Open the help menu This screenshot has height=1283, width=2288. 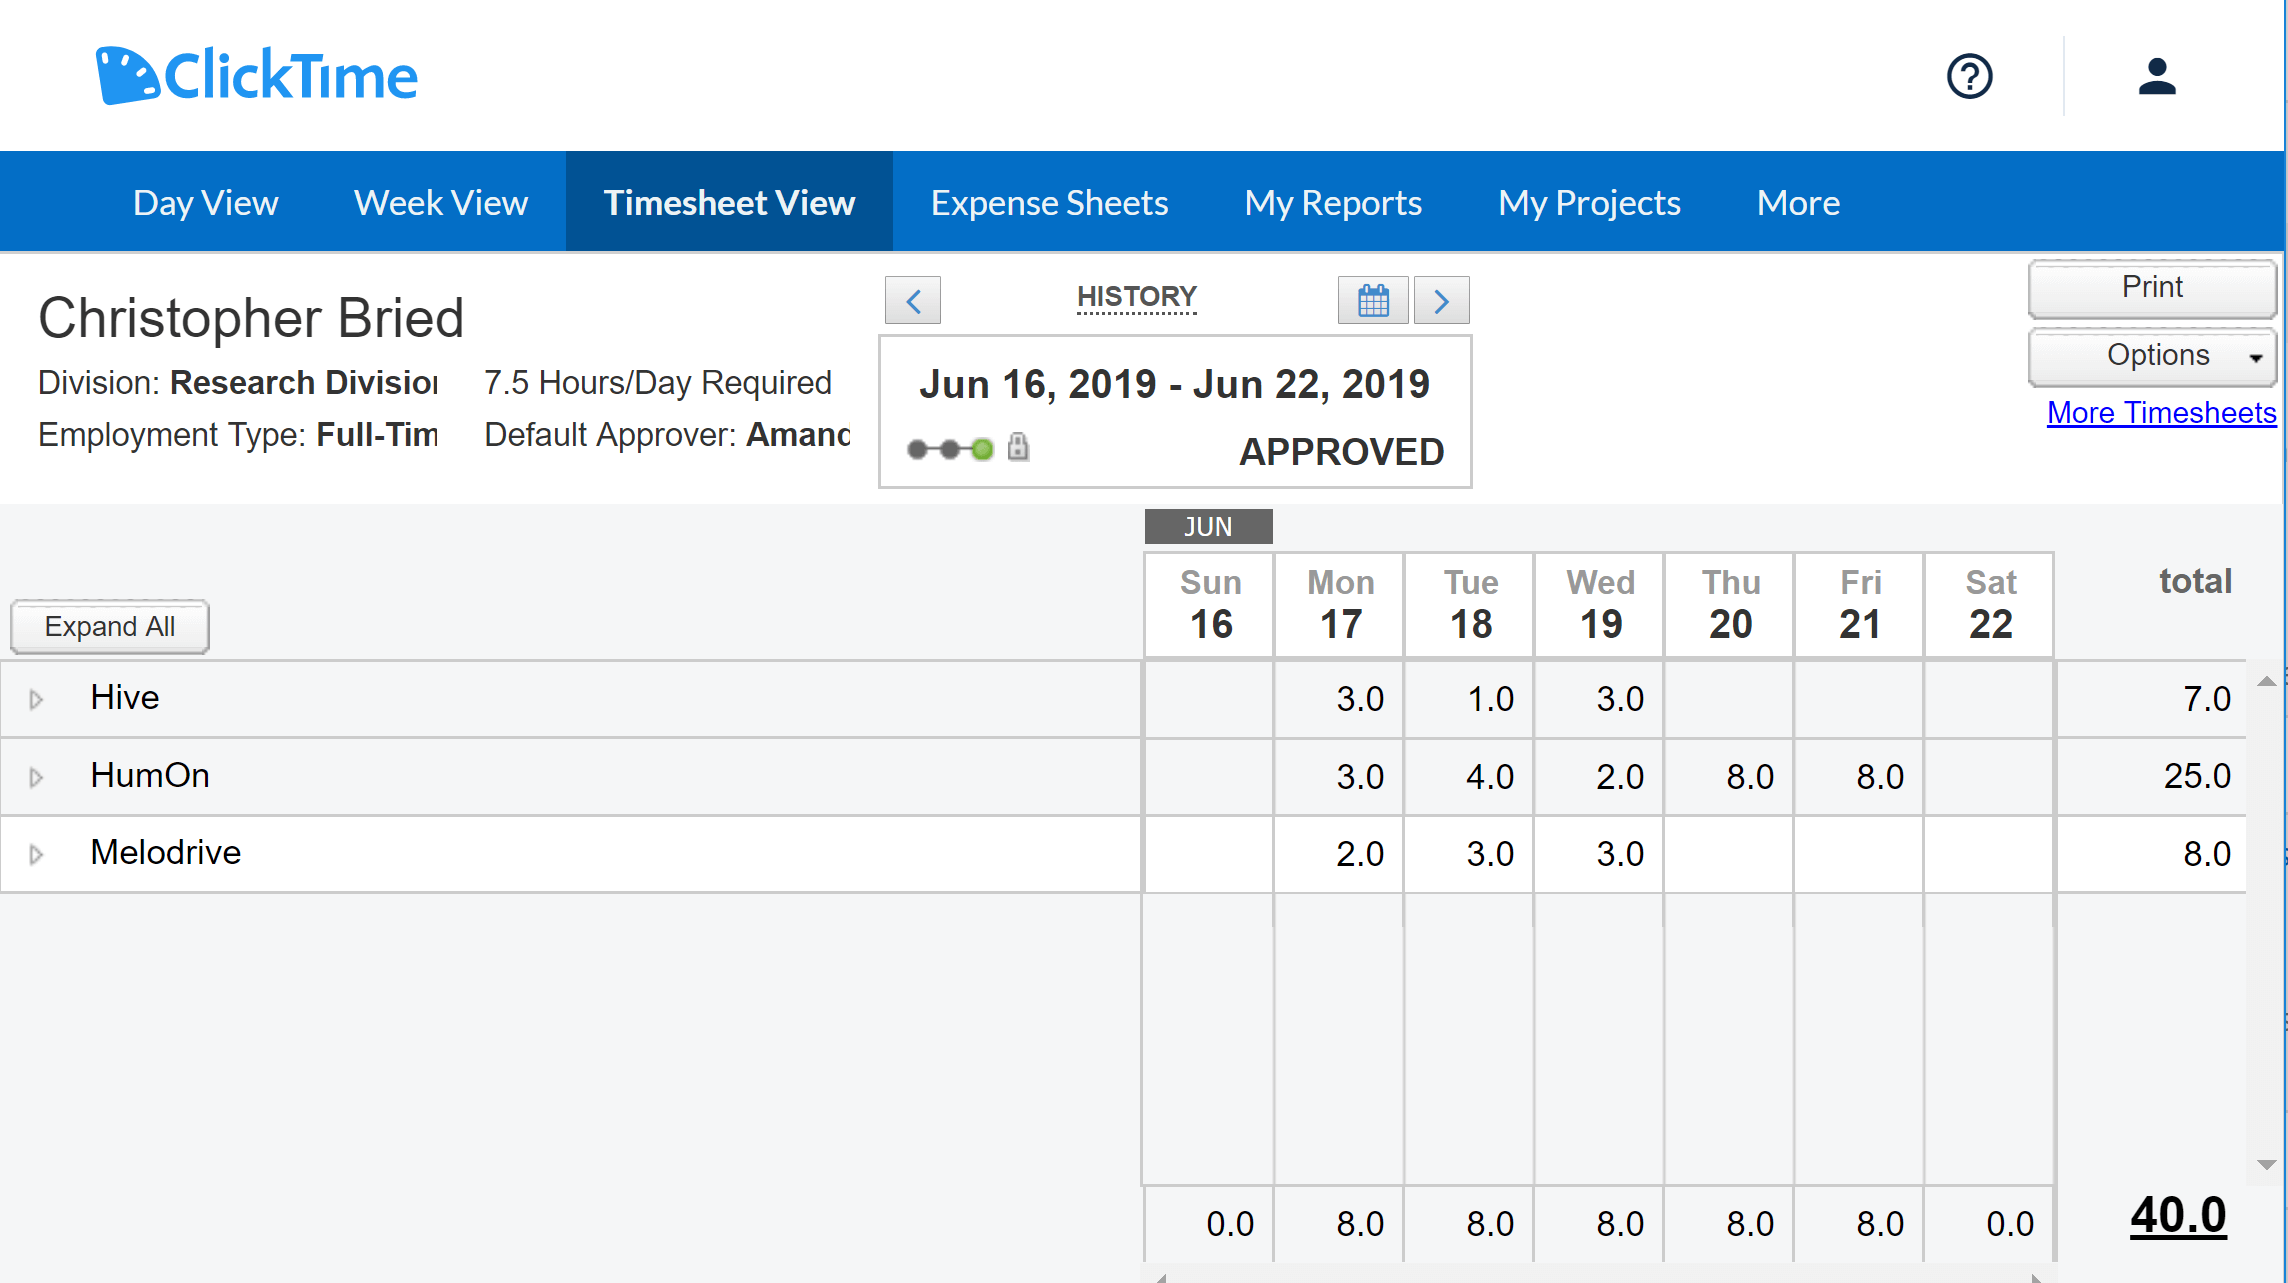pyautogui.click(x=1969, y=75)
